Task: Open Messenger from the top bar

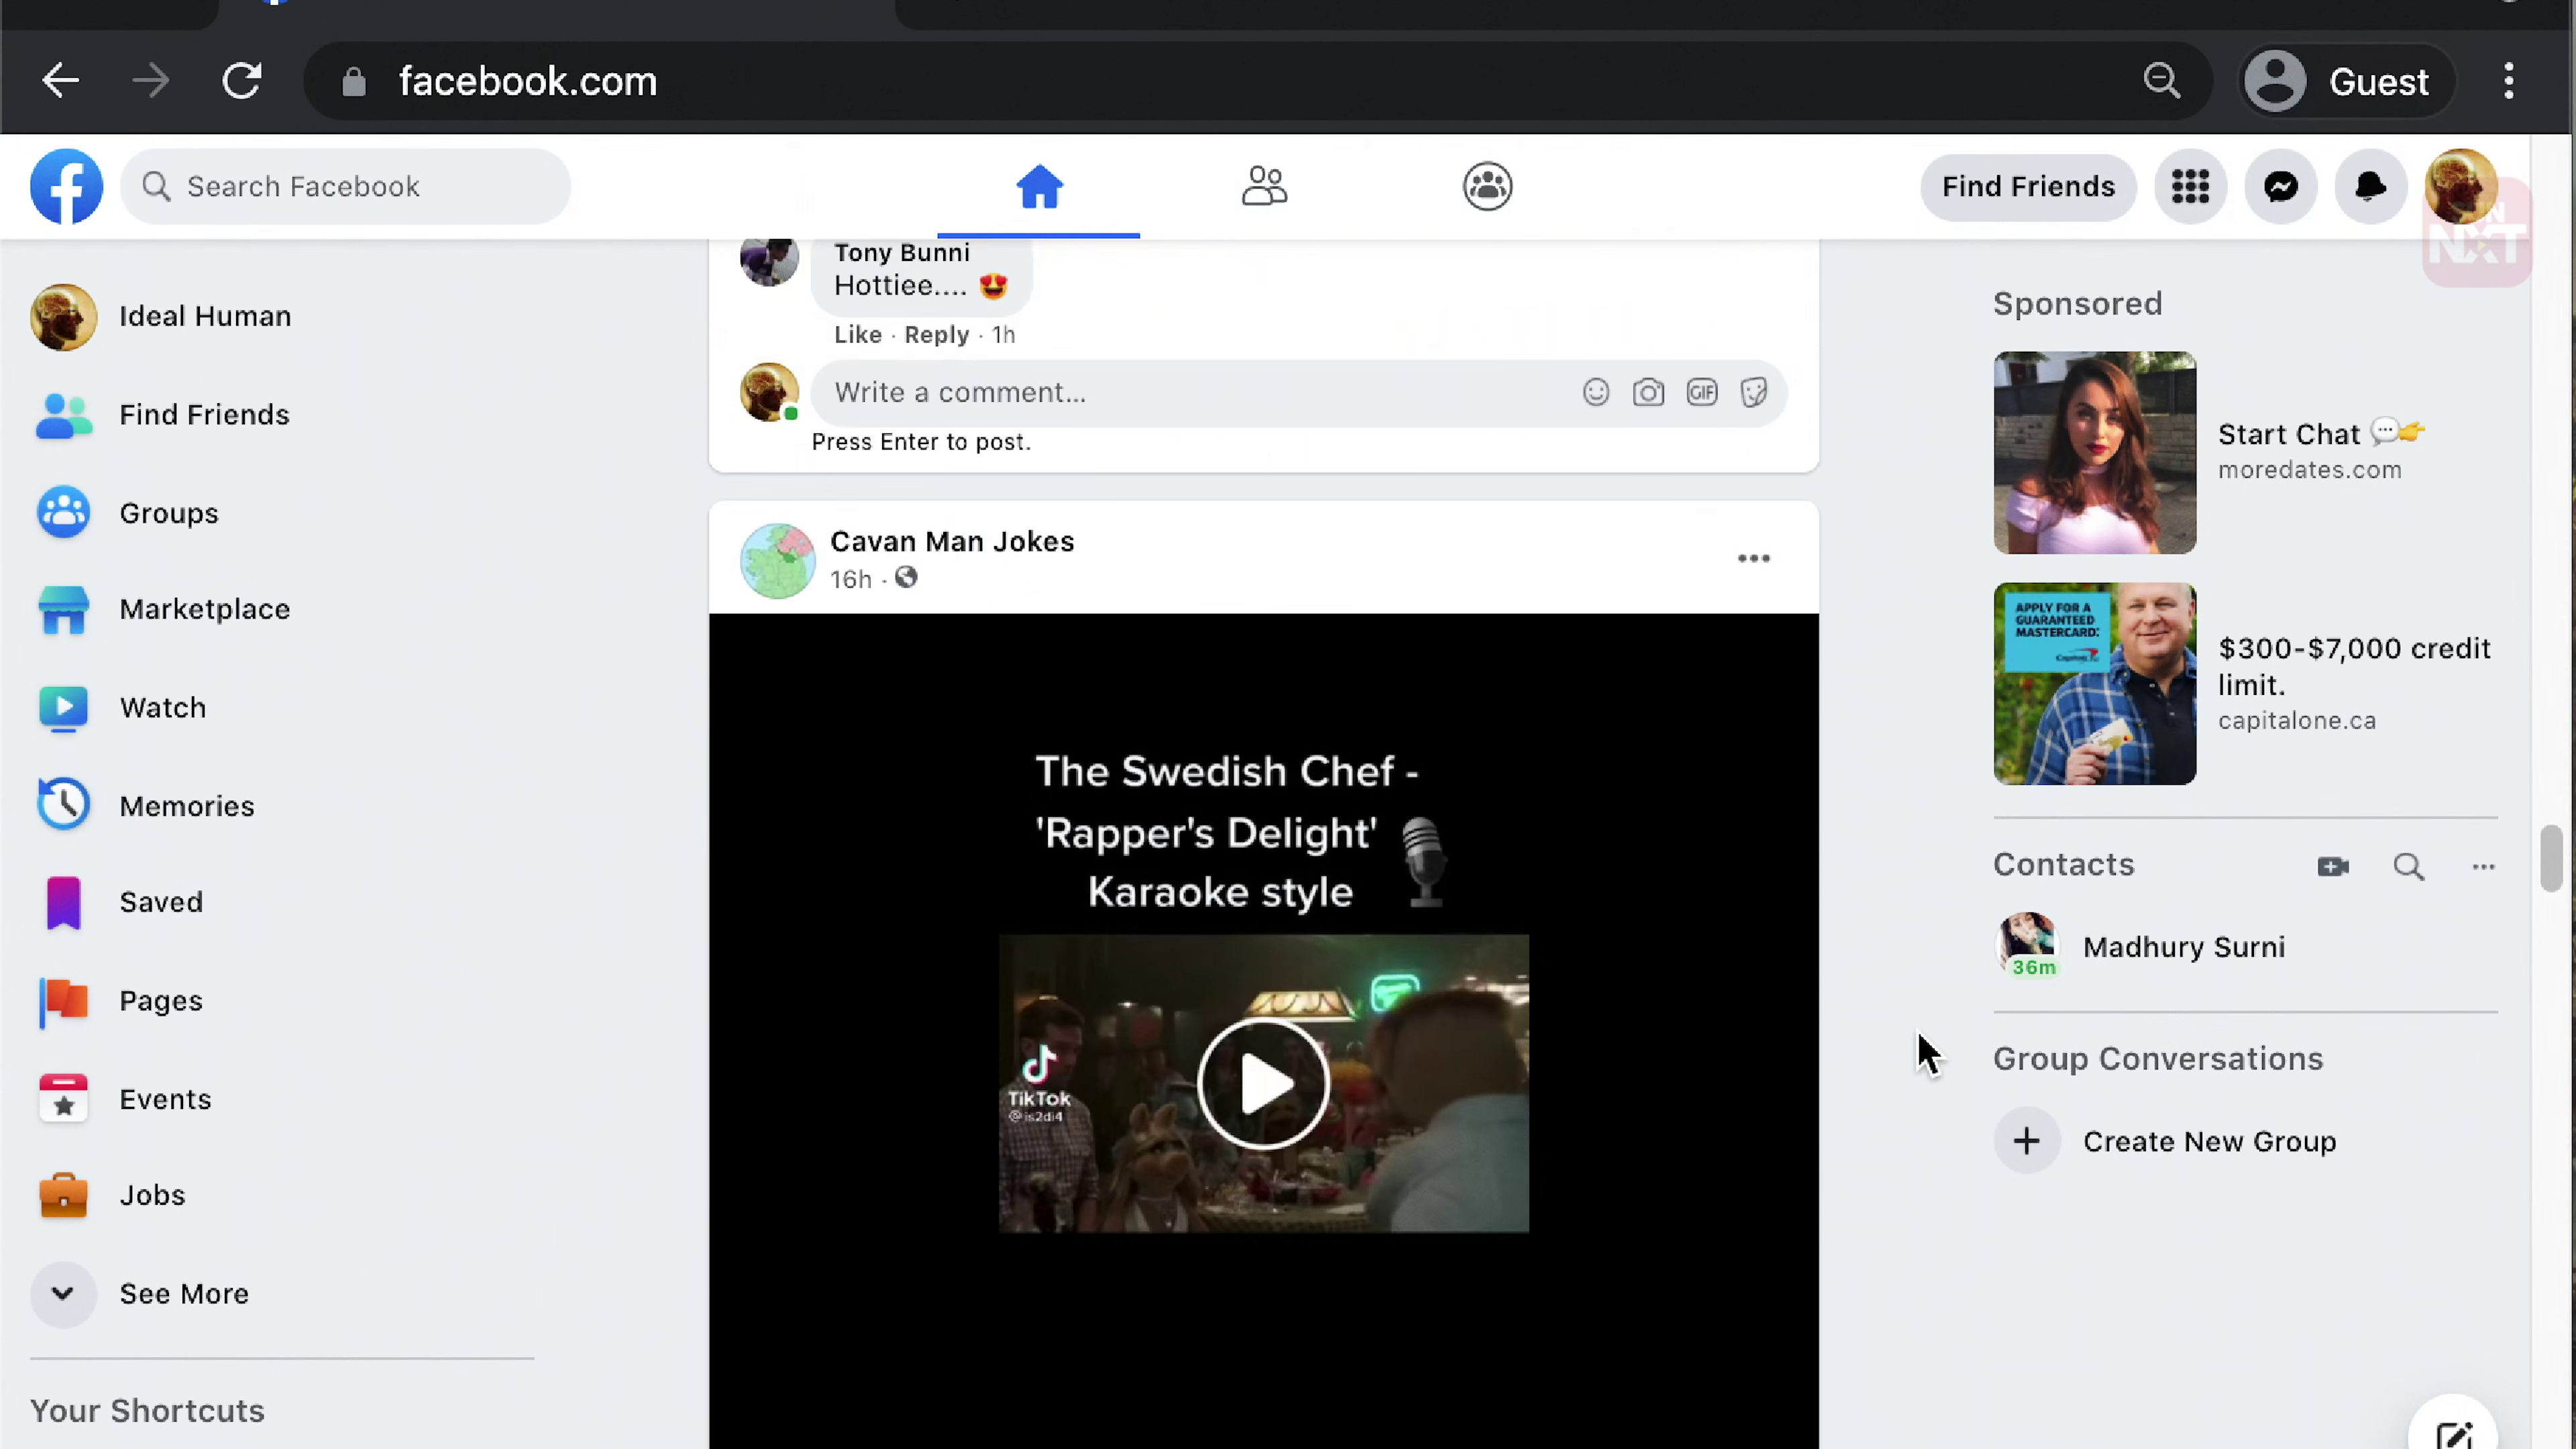Action: point(2280,187)
